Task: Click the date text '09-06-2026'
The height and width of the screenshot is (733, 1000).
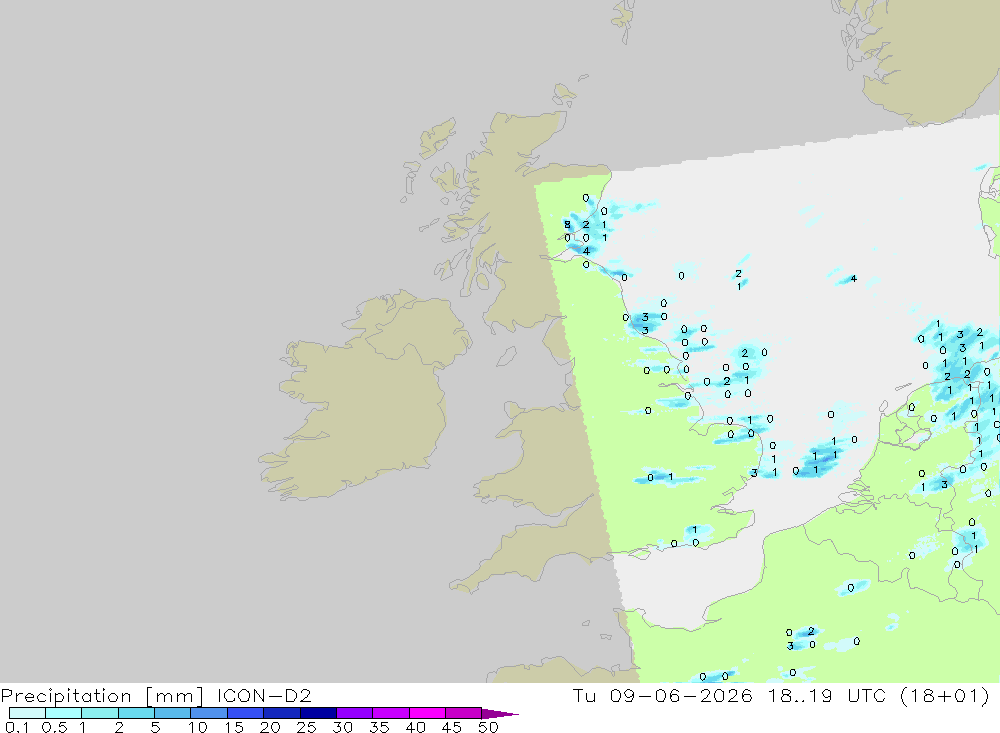Action: [x=681, y=695]
